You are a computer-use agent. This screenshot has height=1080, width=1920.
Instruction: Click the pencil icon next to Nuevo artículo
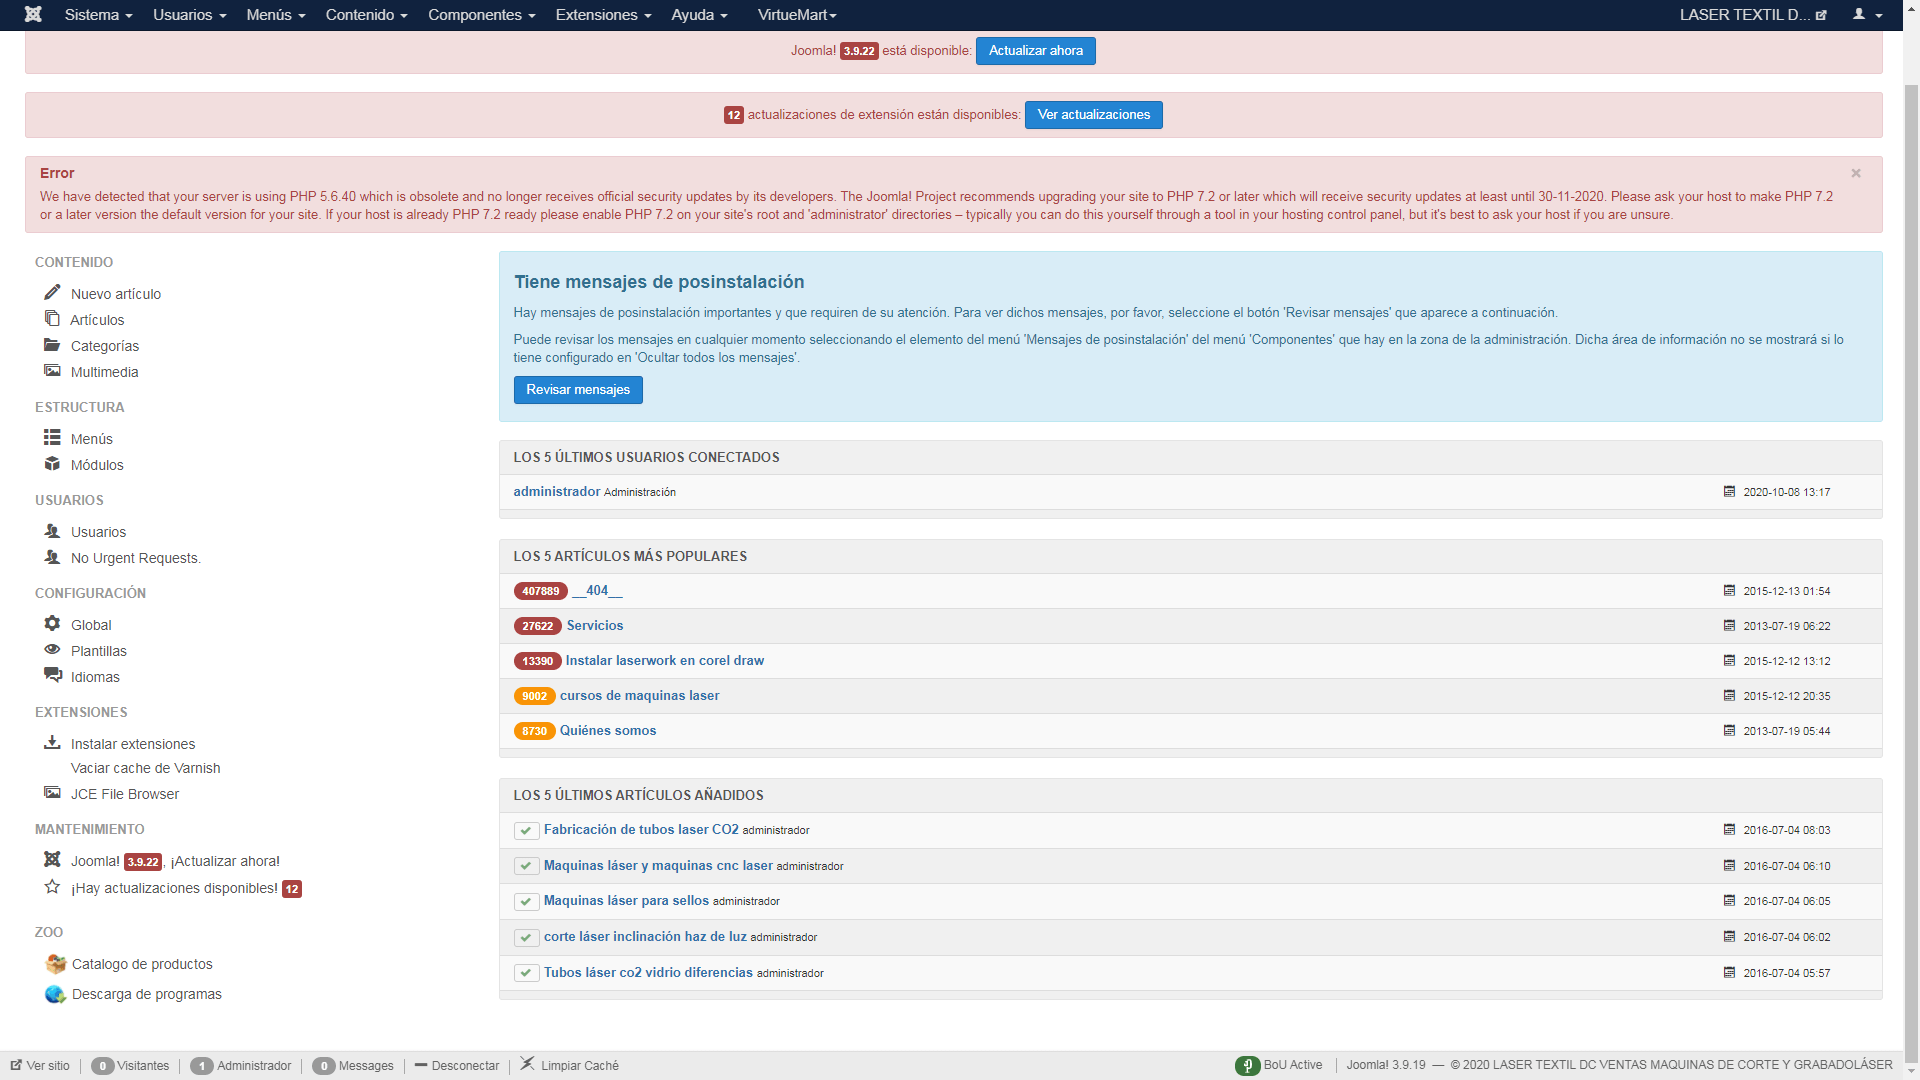pyautogui.click(x=52, y=292)
